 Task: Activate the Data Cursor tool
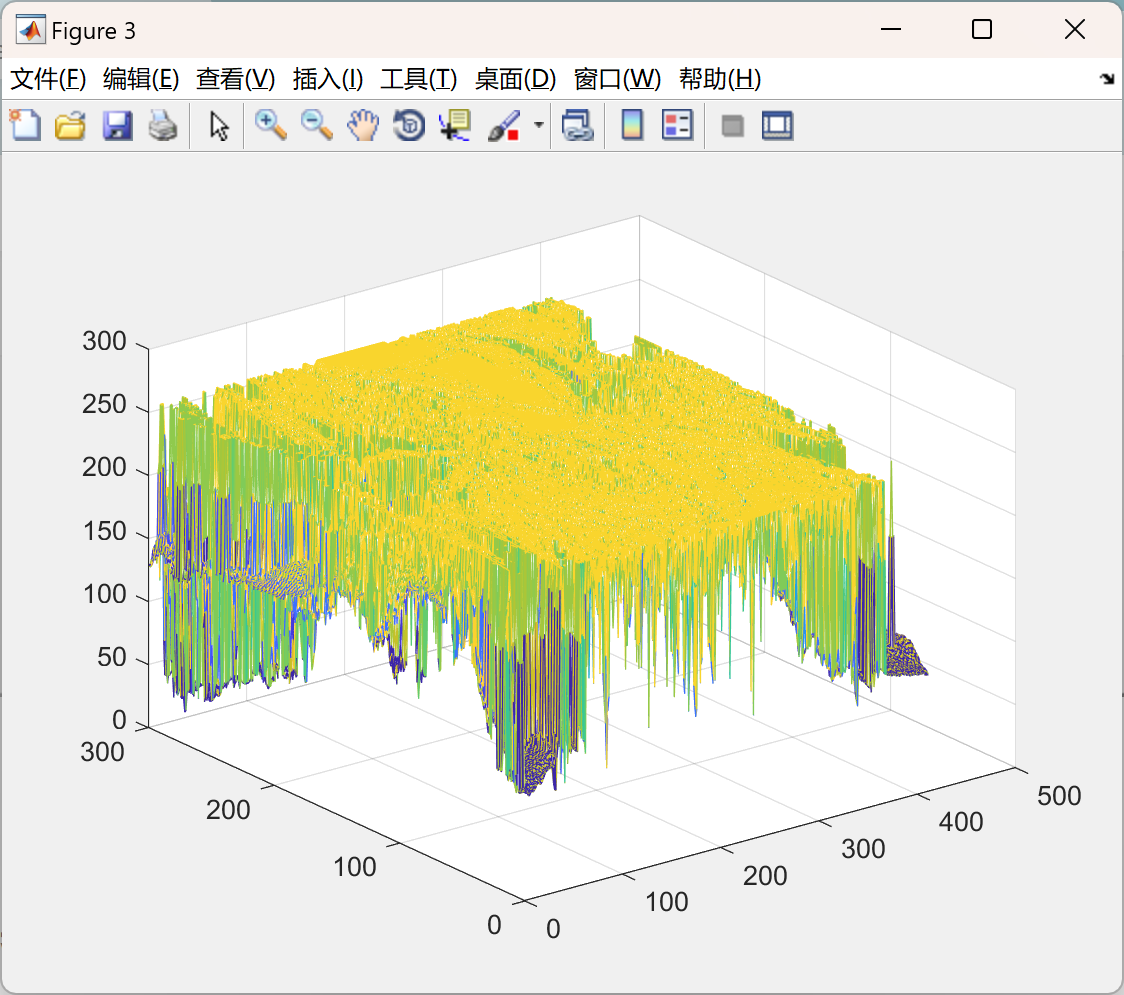click(455, 125)
